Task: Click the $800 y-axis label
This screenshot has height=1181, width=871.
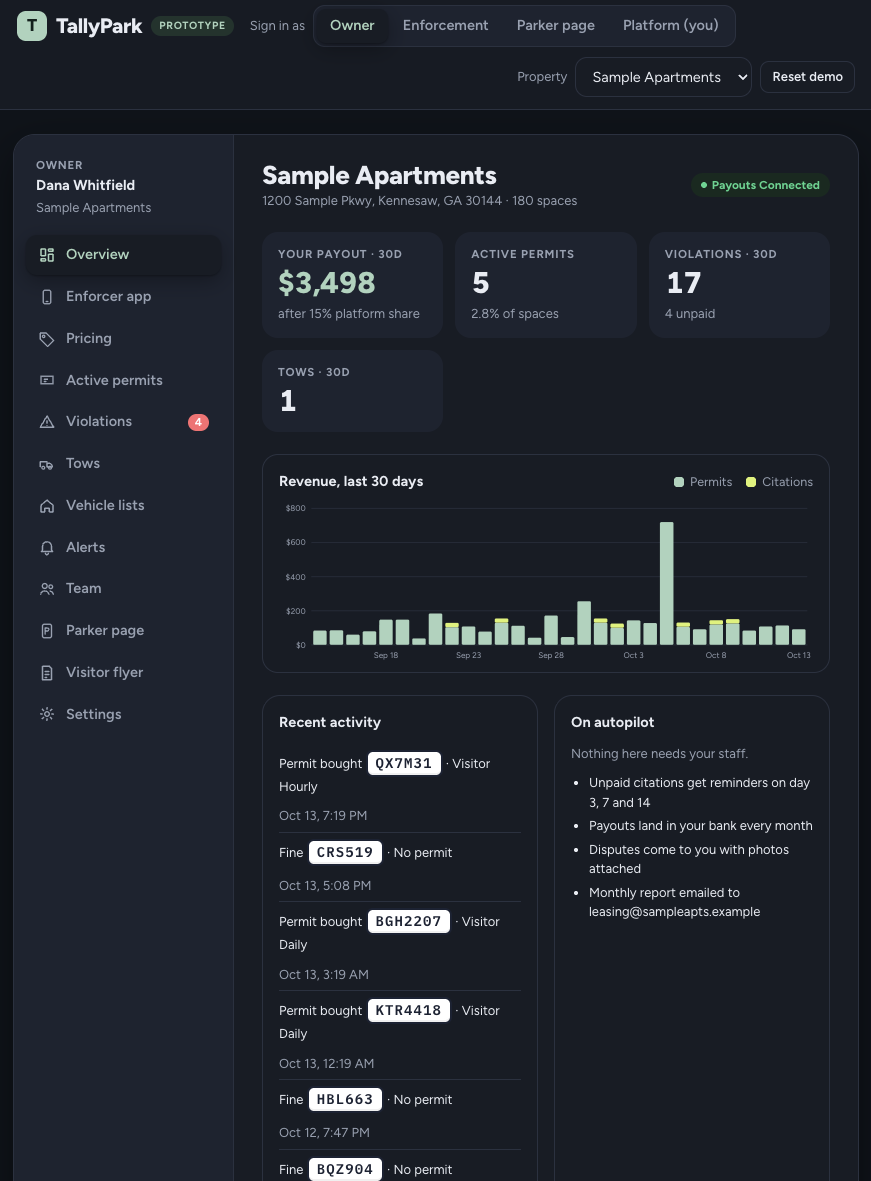Action: click(295, 508)
